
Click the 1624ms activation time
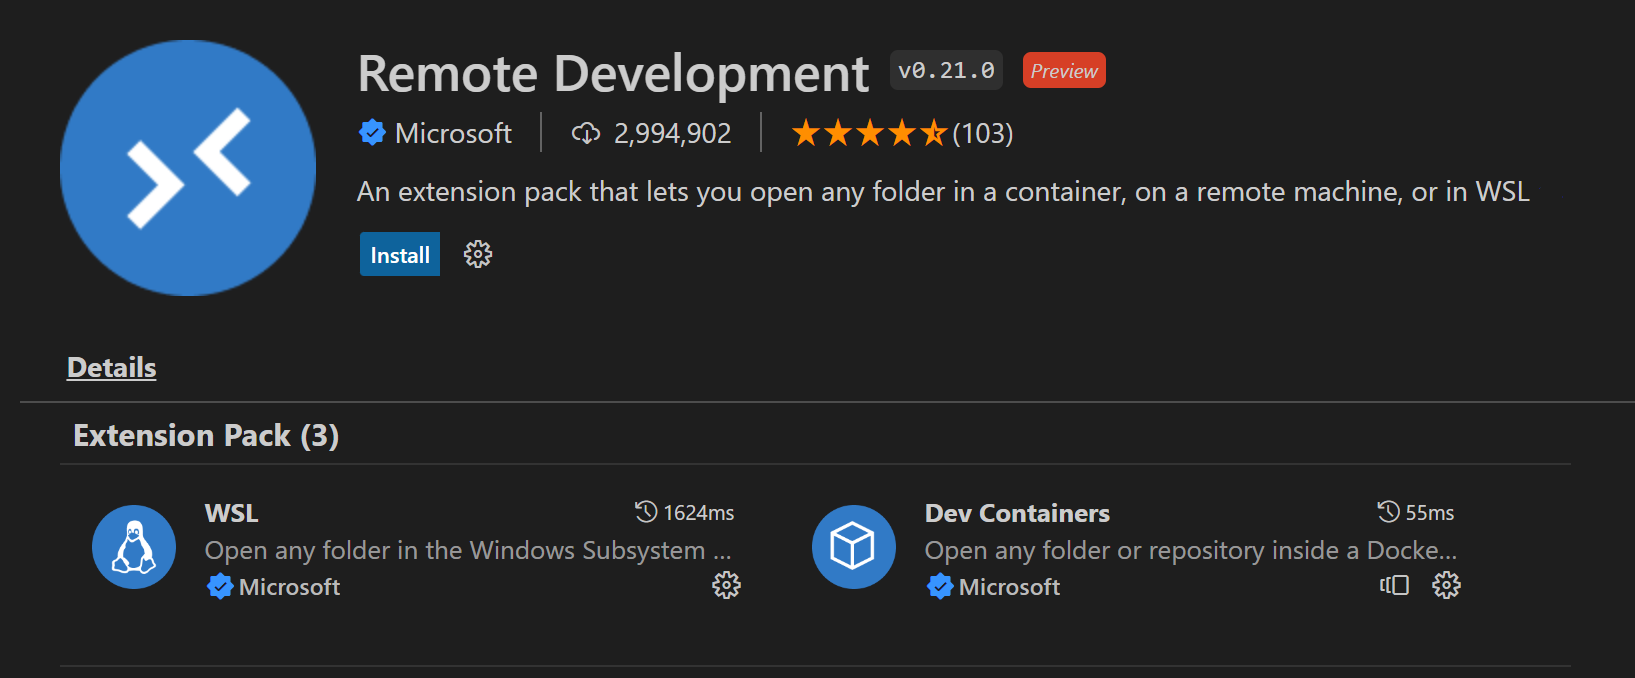click(698, 513)
